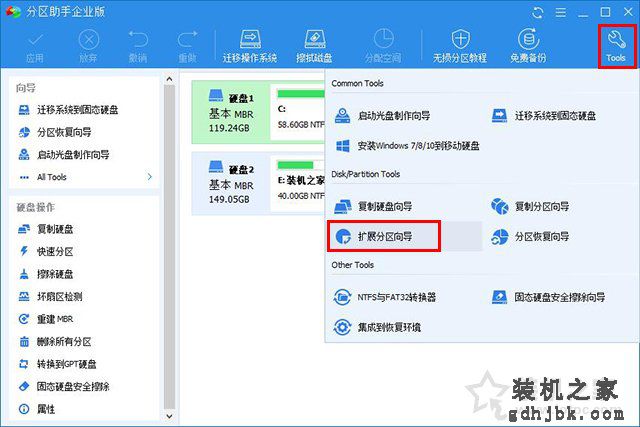Click 转换到GPT硬盘 sidebar item
Viewport: 640px width, 427px height.
(57, 364)
